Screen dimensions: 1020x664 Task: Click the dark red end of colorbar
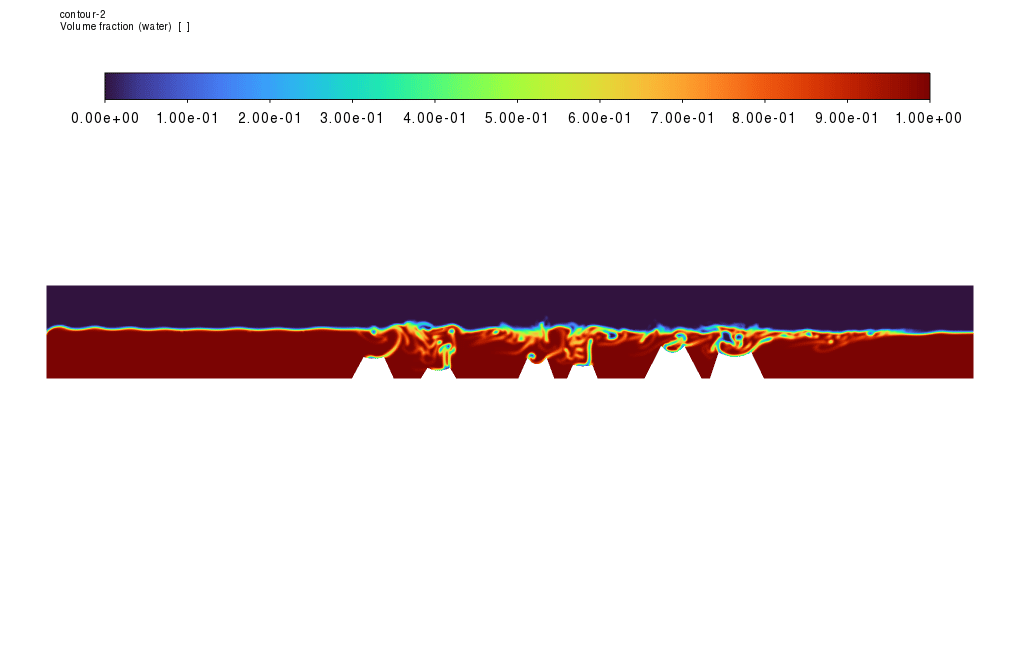[x=920, y=86]
